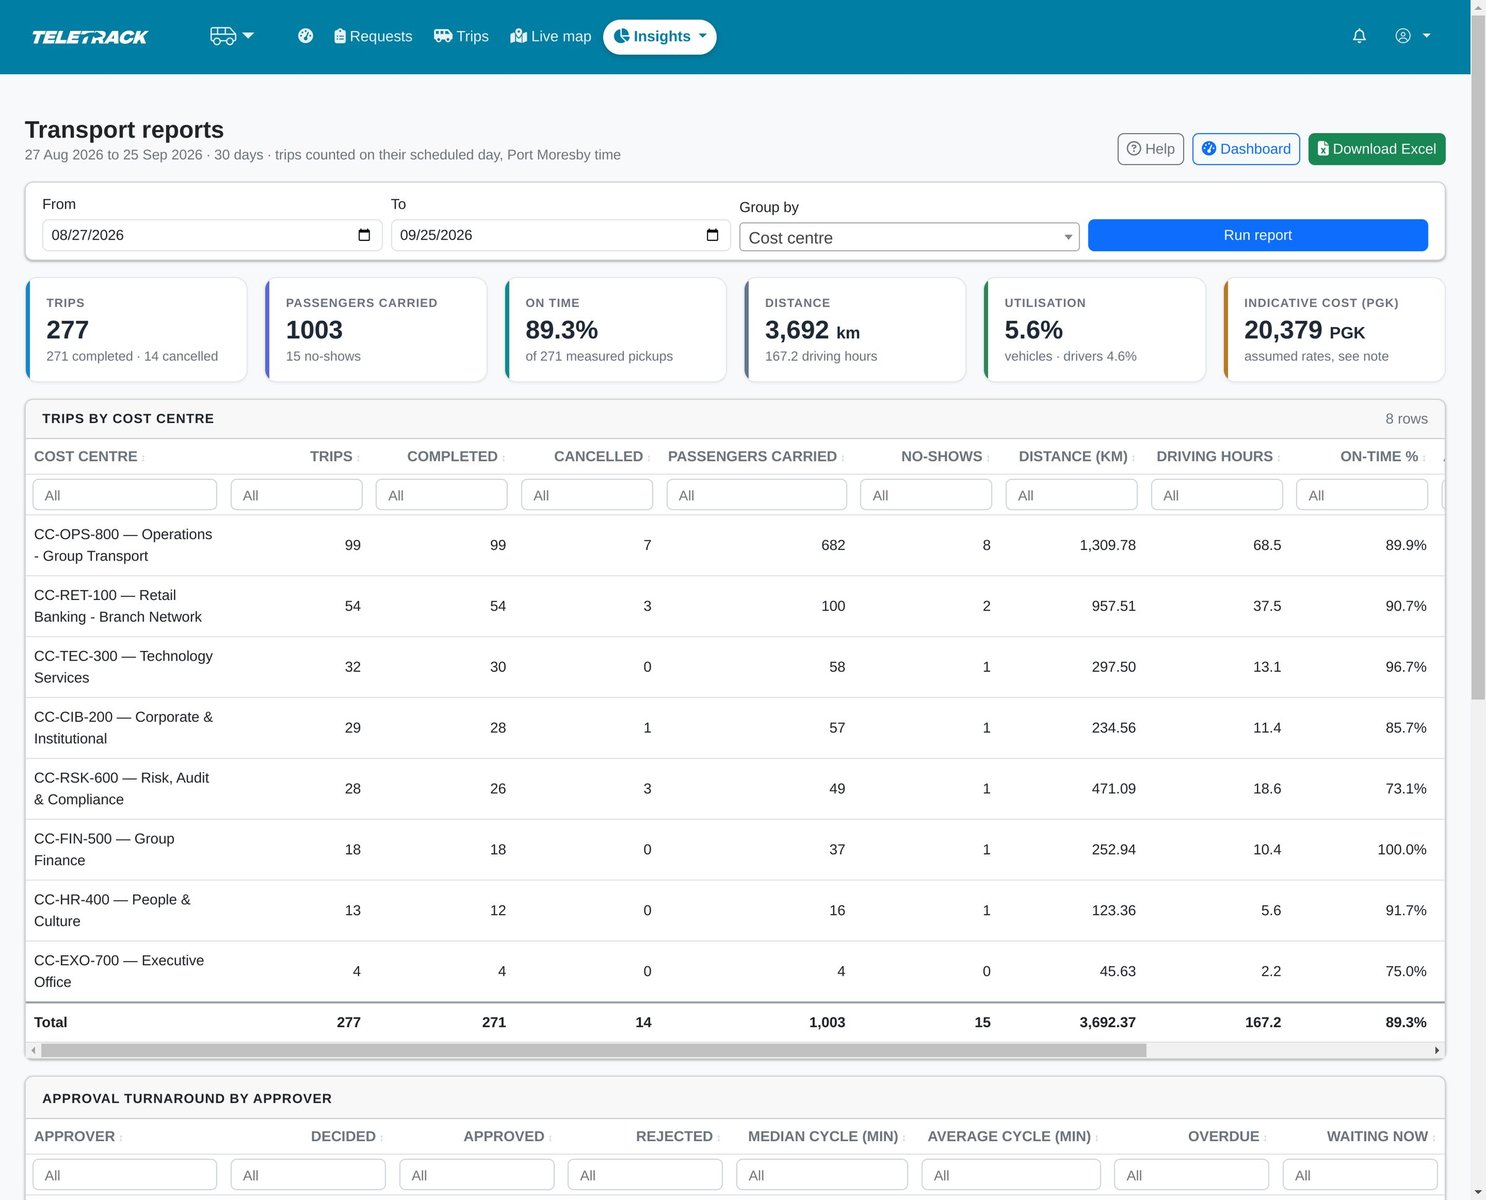The image size is (1486, 1200).
Task: Click the To date field
Action: coord(561,235)
